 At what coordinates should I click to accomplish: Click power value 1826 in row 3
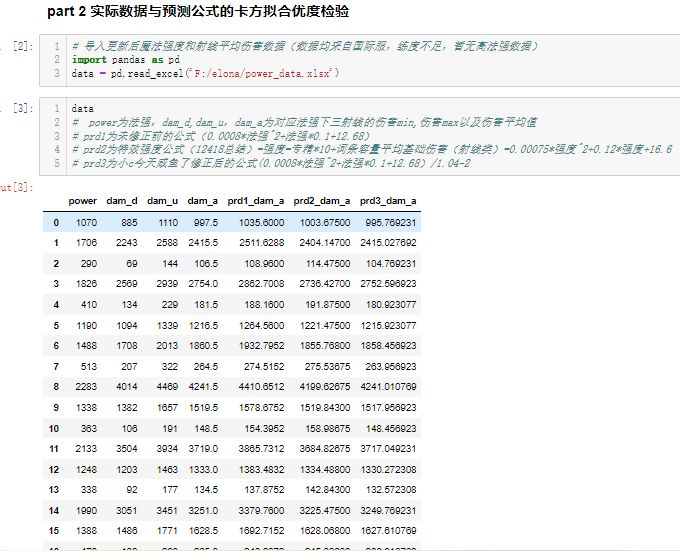pos(86,284)
